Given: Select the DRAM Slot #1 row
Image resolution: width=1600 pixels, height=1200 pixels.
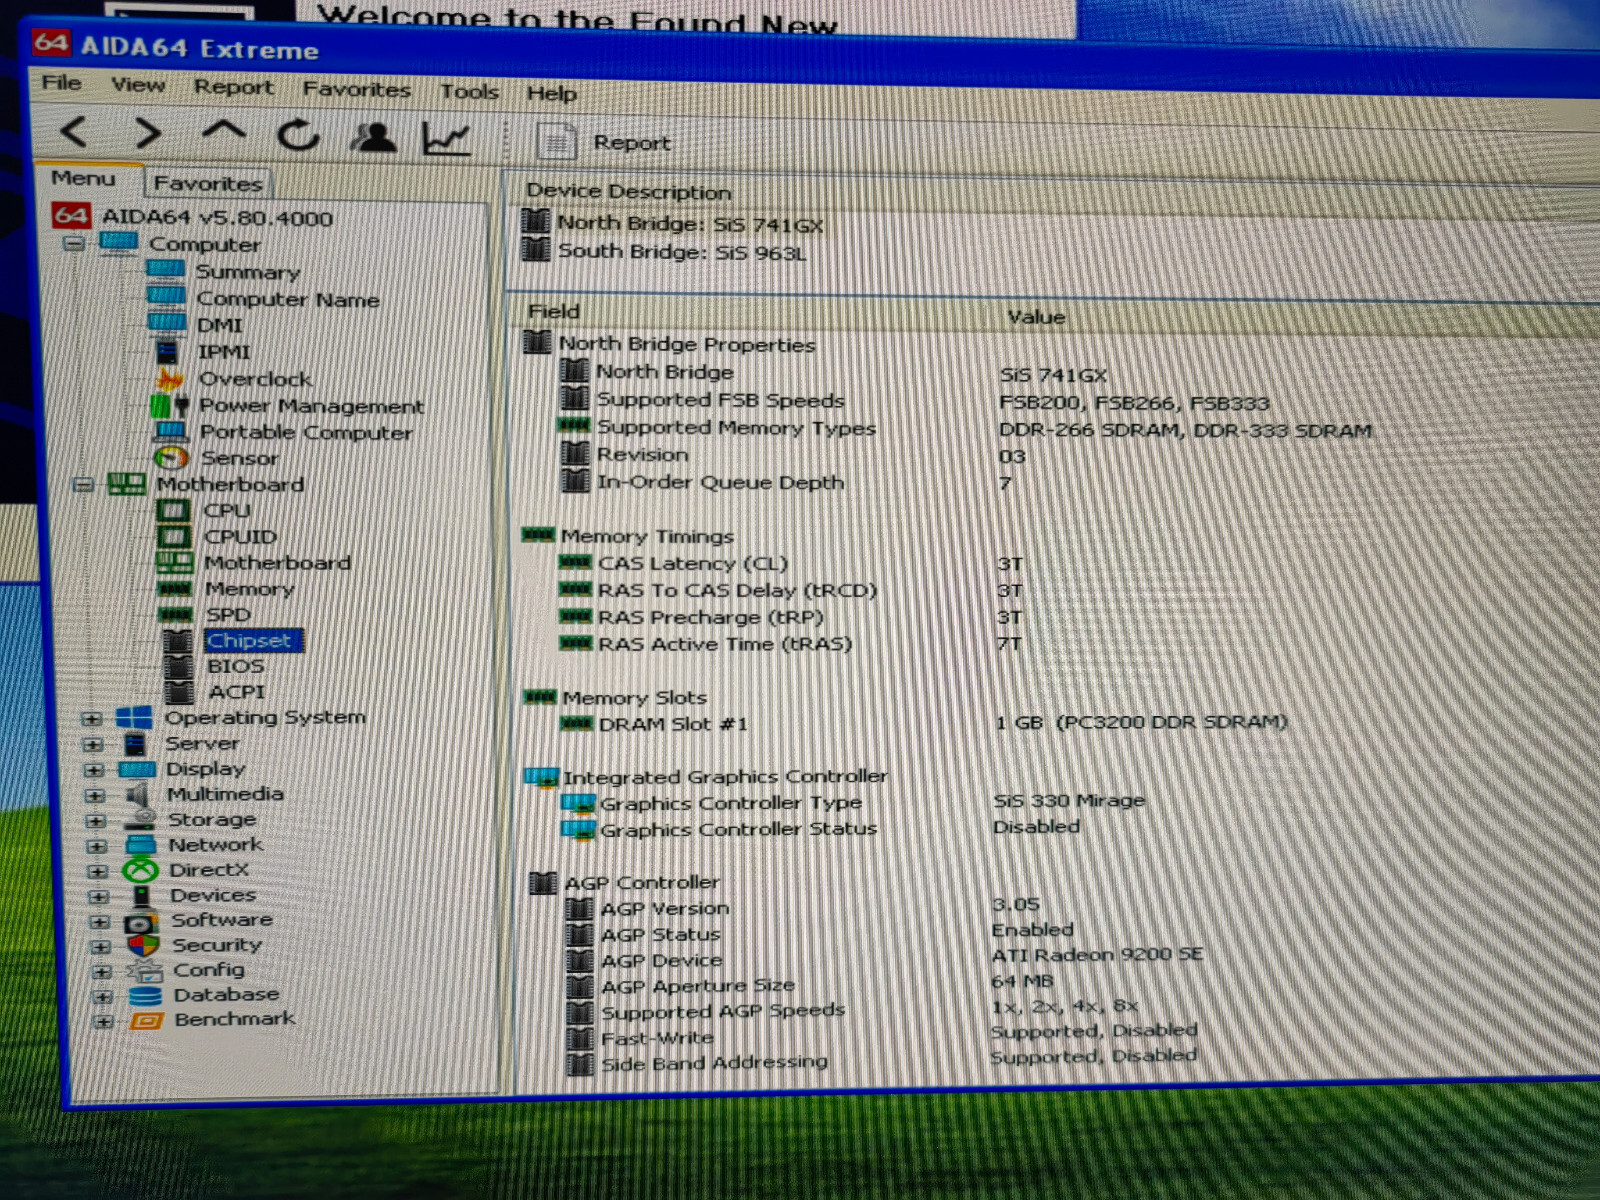Looking at the screenshot, I should coord(673,724).
